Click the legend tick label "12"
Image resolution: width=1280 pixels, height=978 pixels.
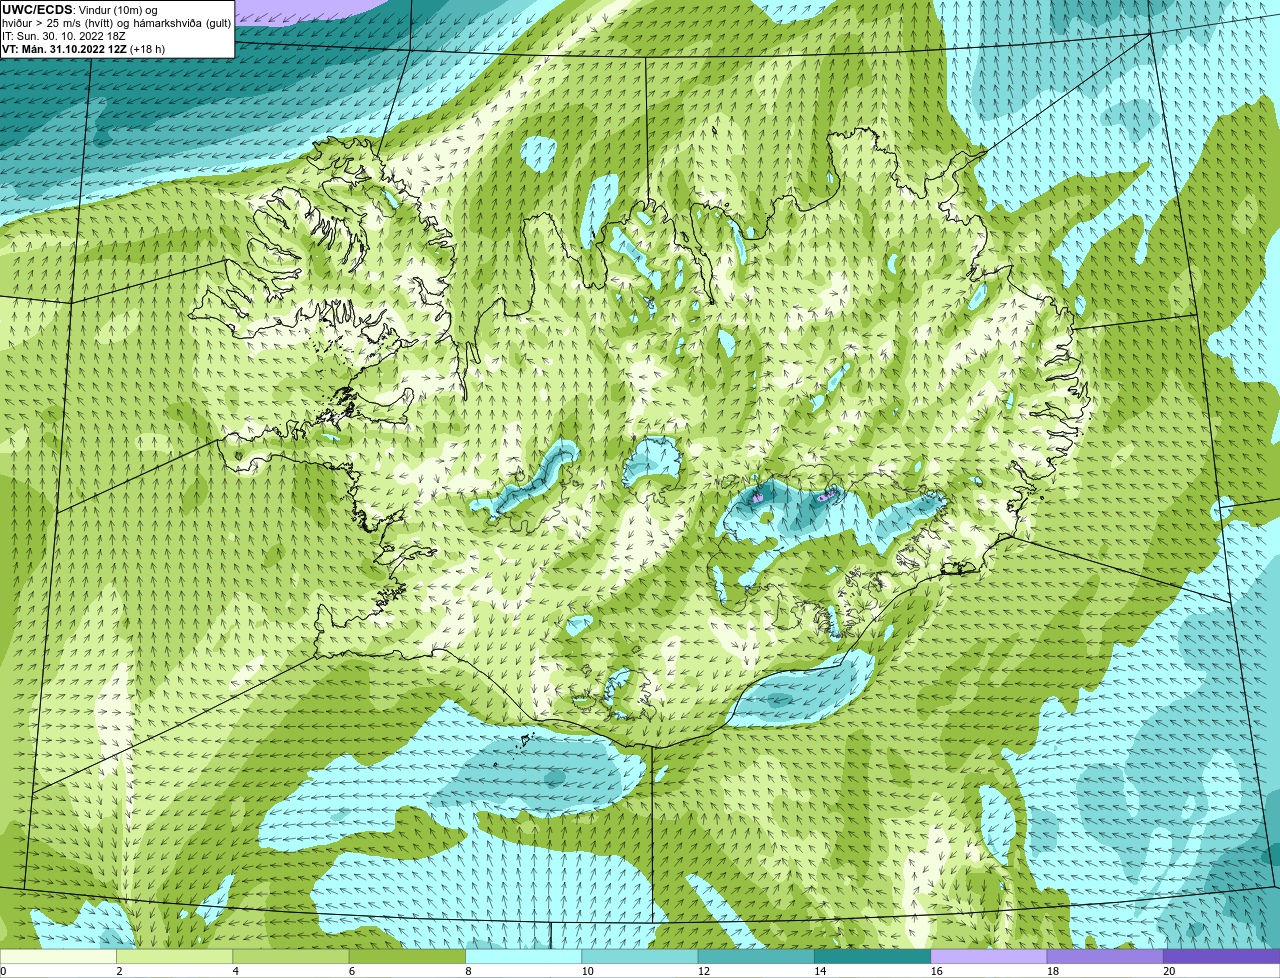click(x=703, y=971)
